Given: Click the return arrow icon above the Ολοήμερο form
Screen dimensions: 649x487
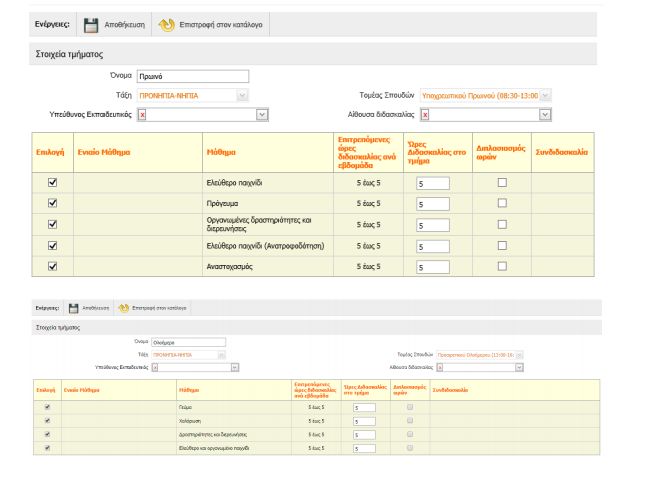Looking at the screenshot, I should (123, 308).
